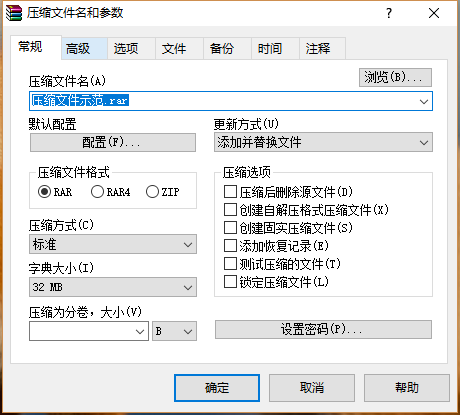Click the question mark help icon
This screenshot has width=460, height=415.
click(x=389, y=14)
